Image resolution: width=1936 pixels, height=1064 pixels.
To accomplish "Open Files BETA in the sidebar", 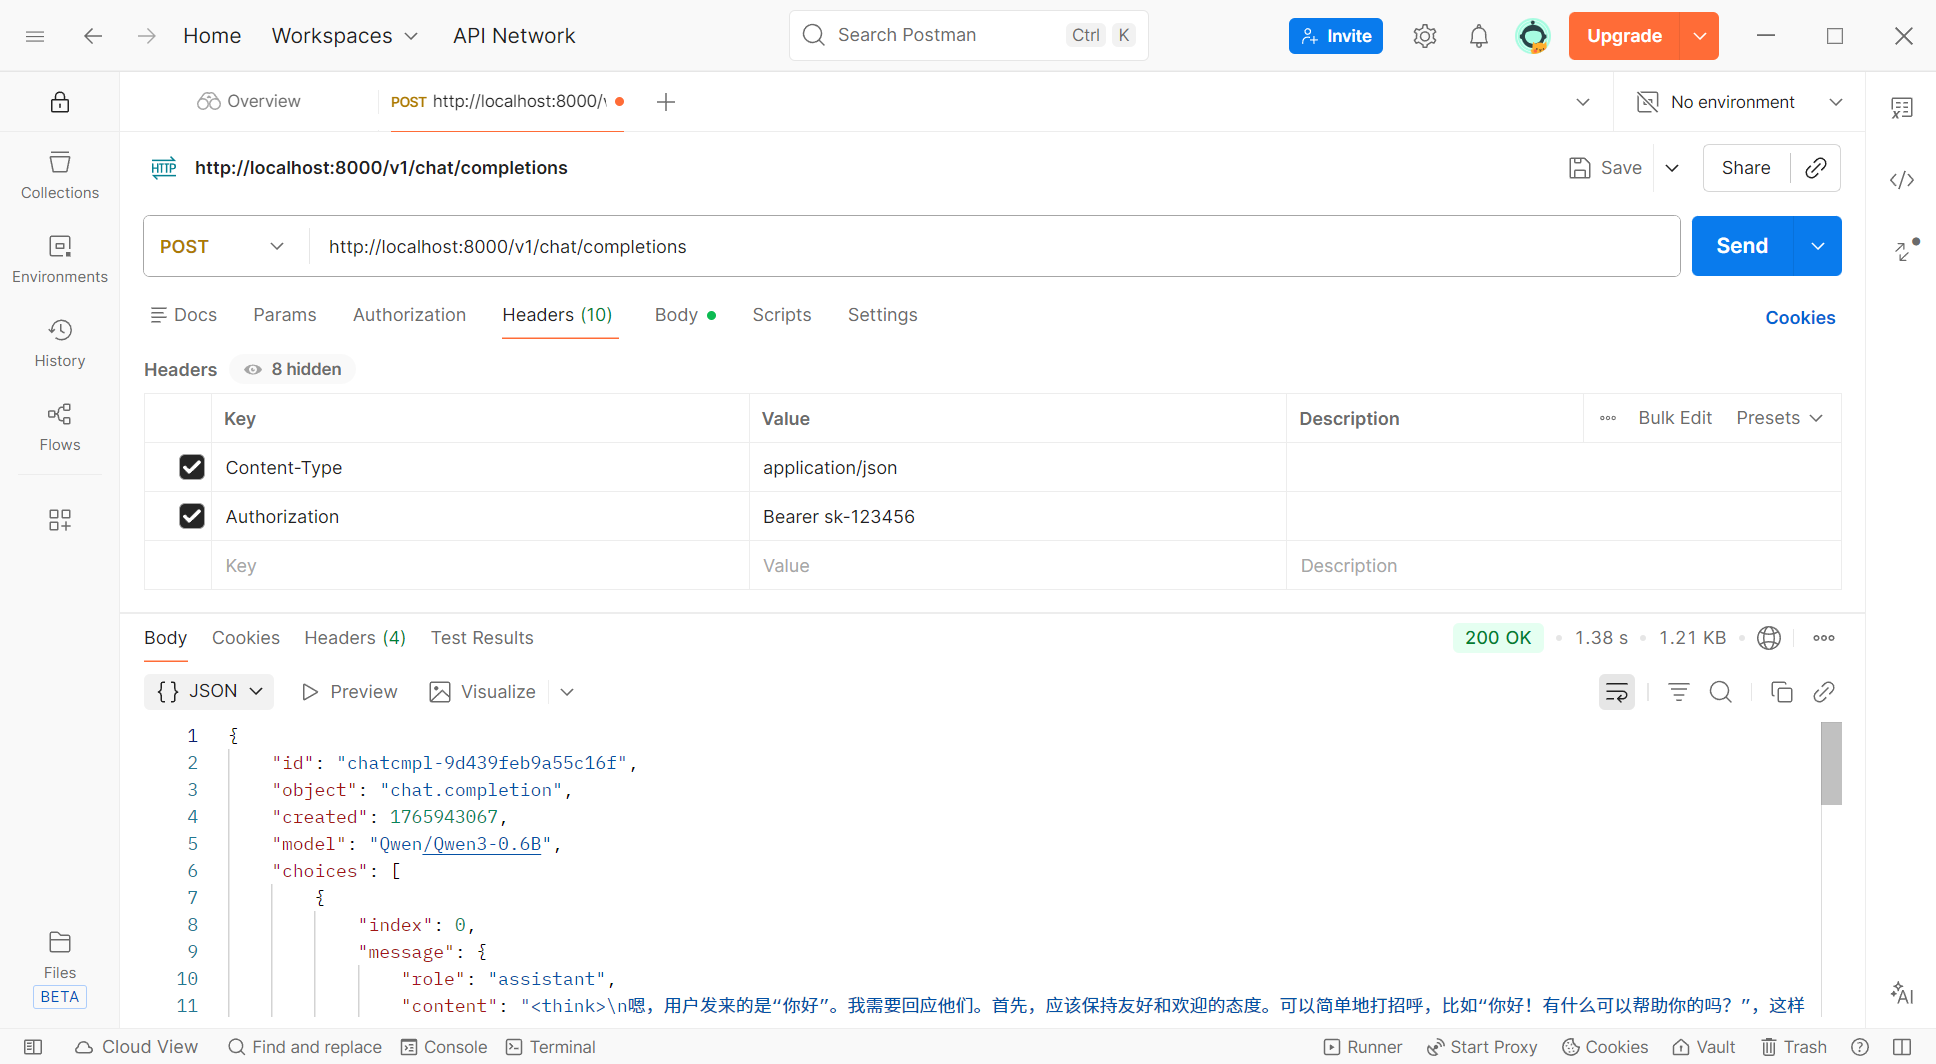I will pyautogui.click(x=60, y=968).
